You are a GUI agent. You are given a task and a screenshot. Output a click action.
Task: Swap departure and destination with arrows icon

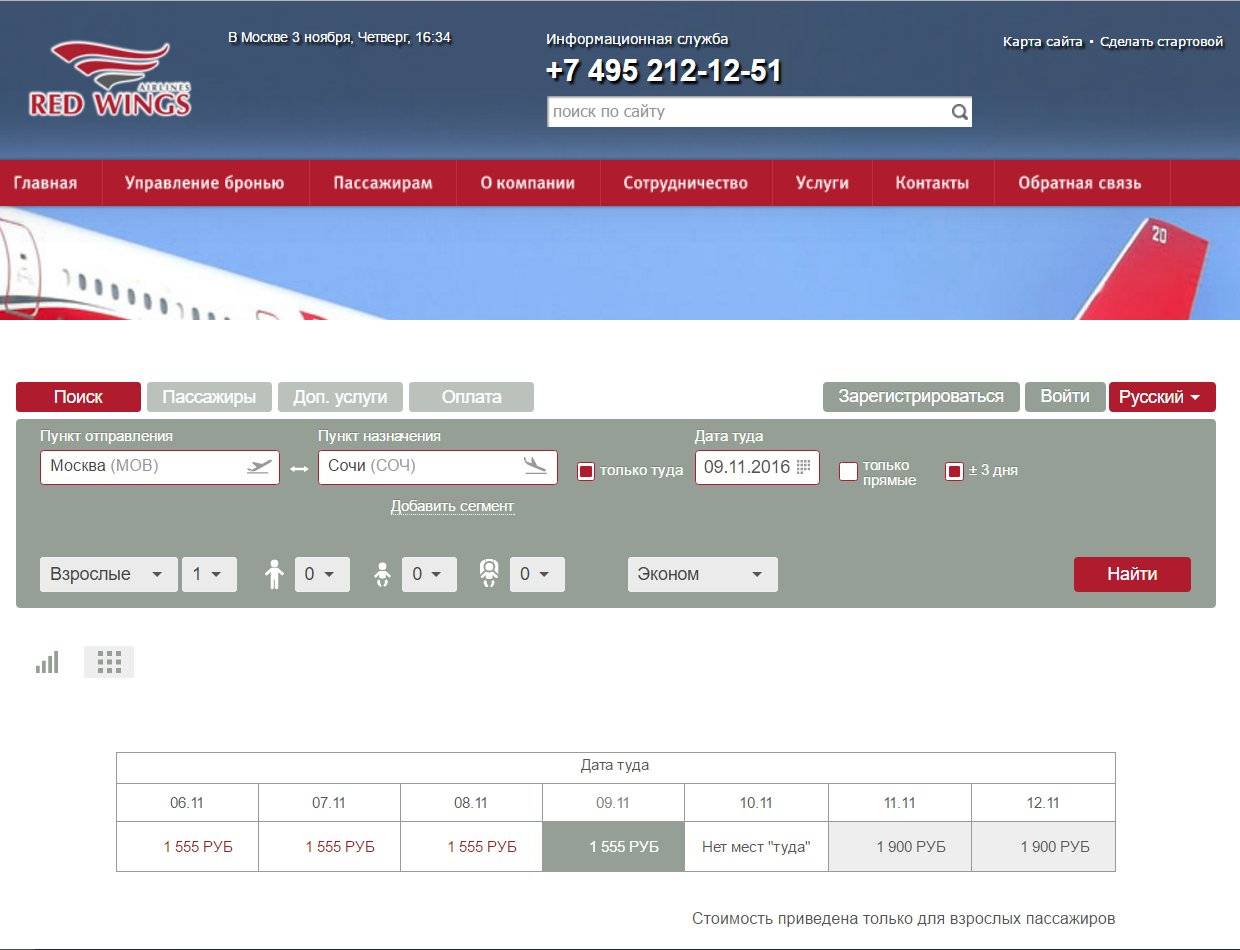[299, 467]
